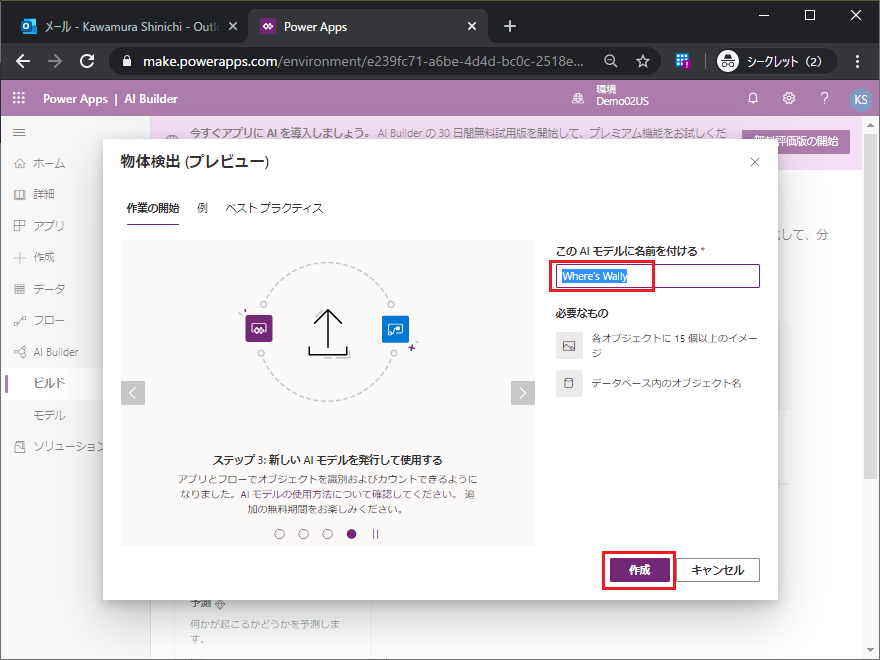
Task: Click the database requirement icon
Action: click(569, 383)
